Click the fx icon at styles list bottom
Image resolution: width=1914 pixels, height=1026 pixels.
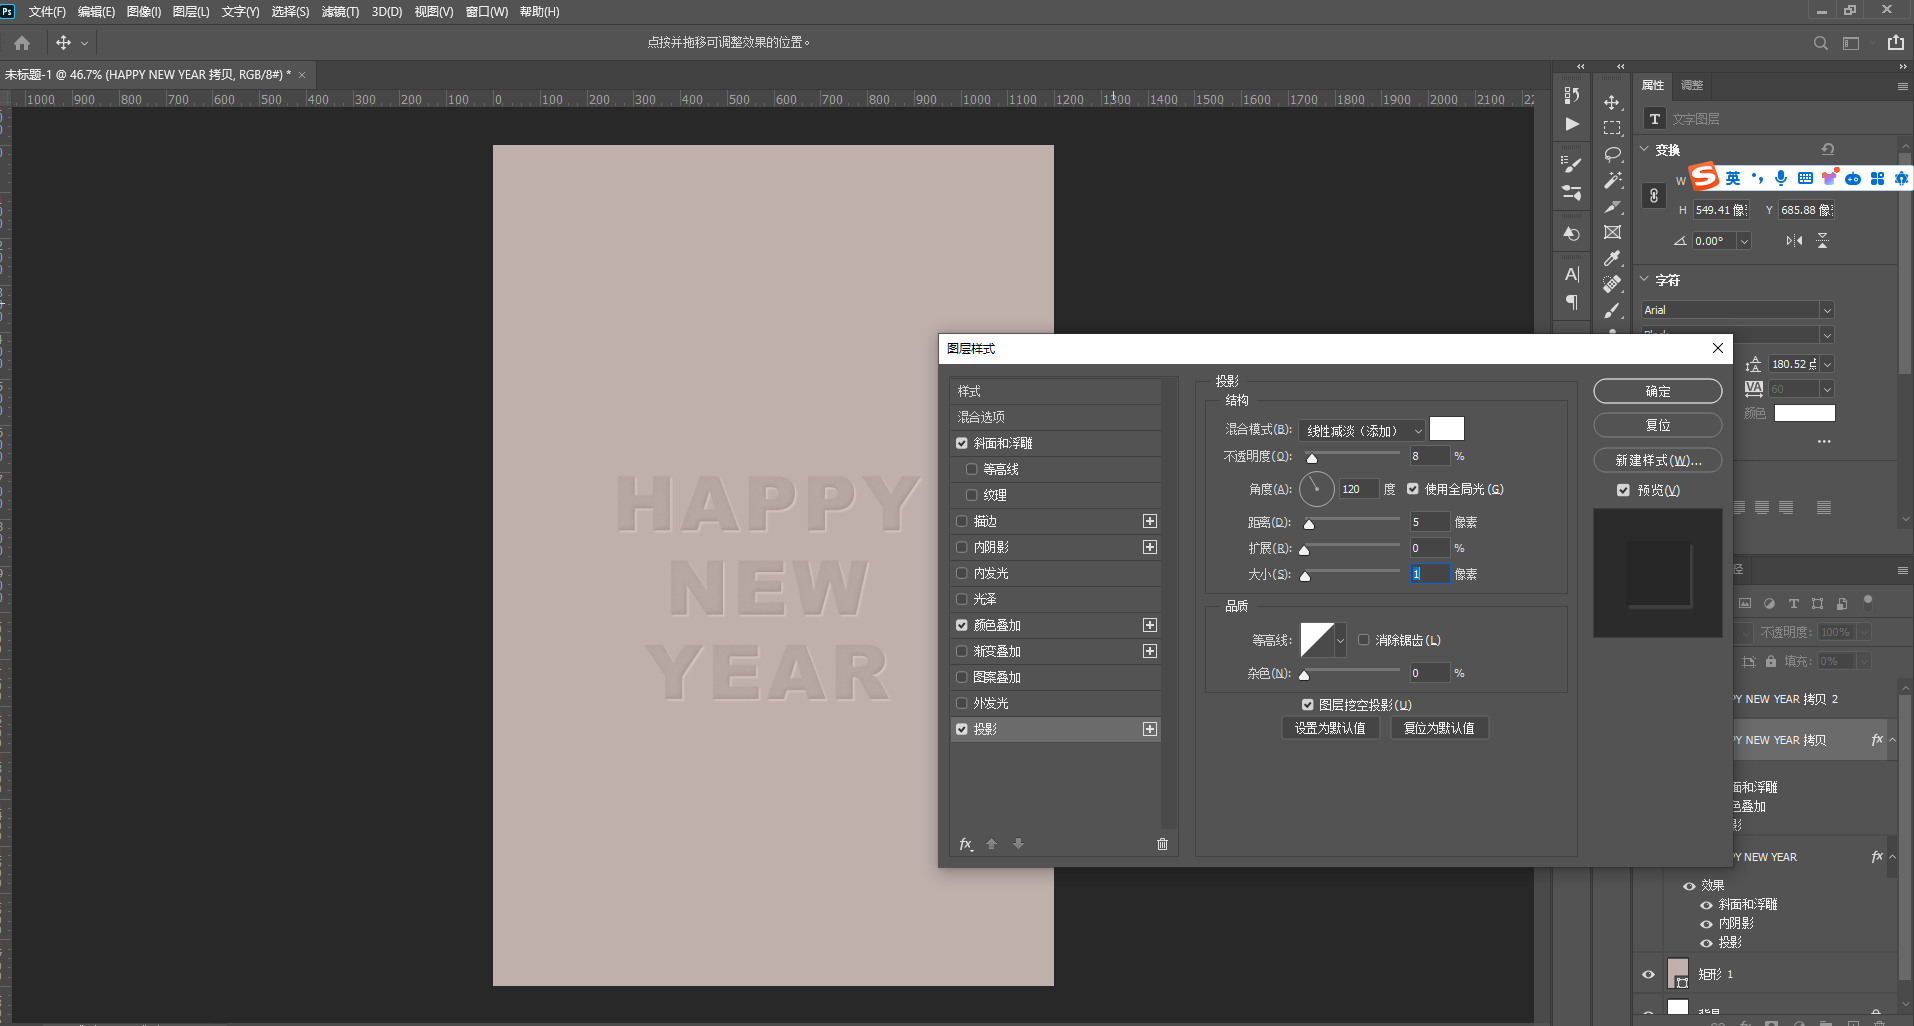click(x=966, y=844)
